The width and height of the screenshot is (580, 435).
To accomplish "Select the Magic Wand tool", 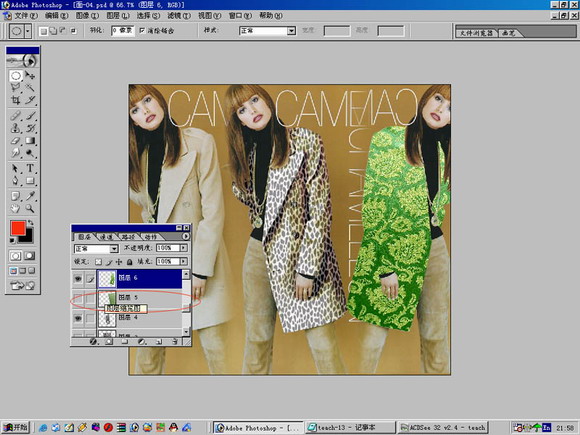I will 30,88.
